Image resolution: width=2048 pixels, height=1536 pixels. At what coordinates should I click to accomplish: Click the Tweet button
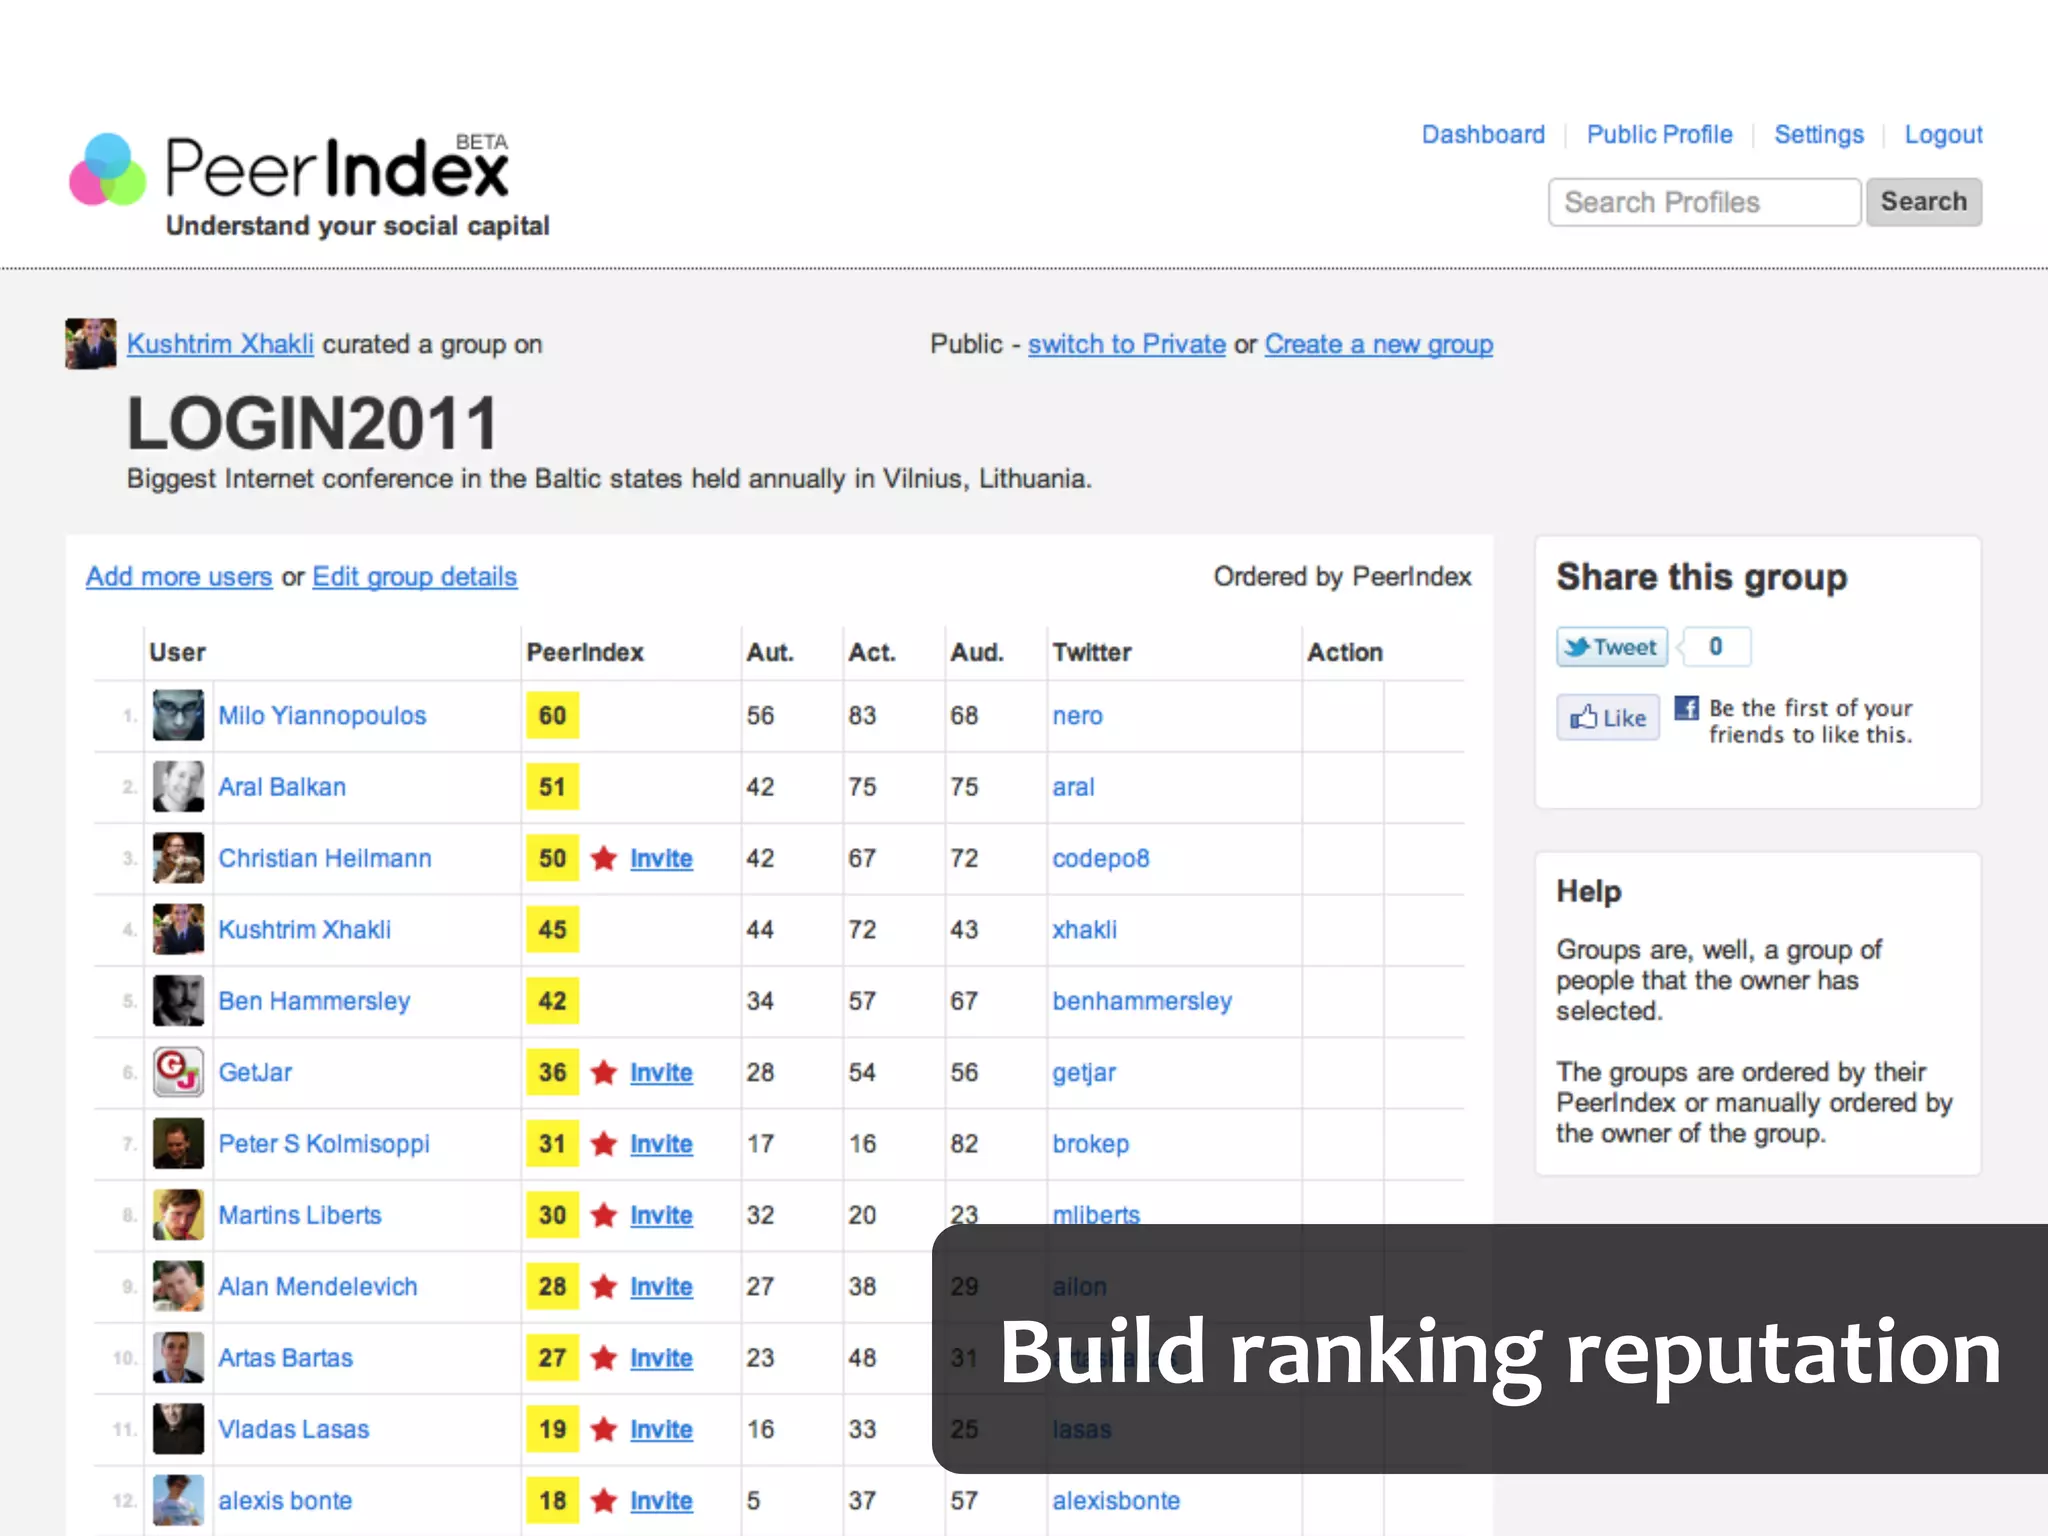(1612, 647)
